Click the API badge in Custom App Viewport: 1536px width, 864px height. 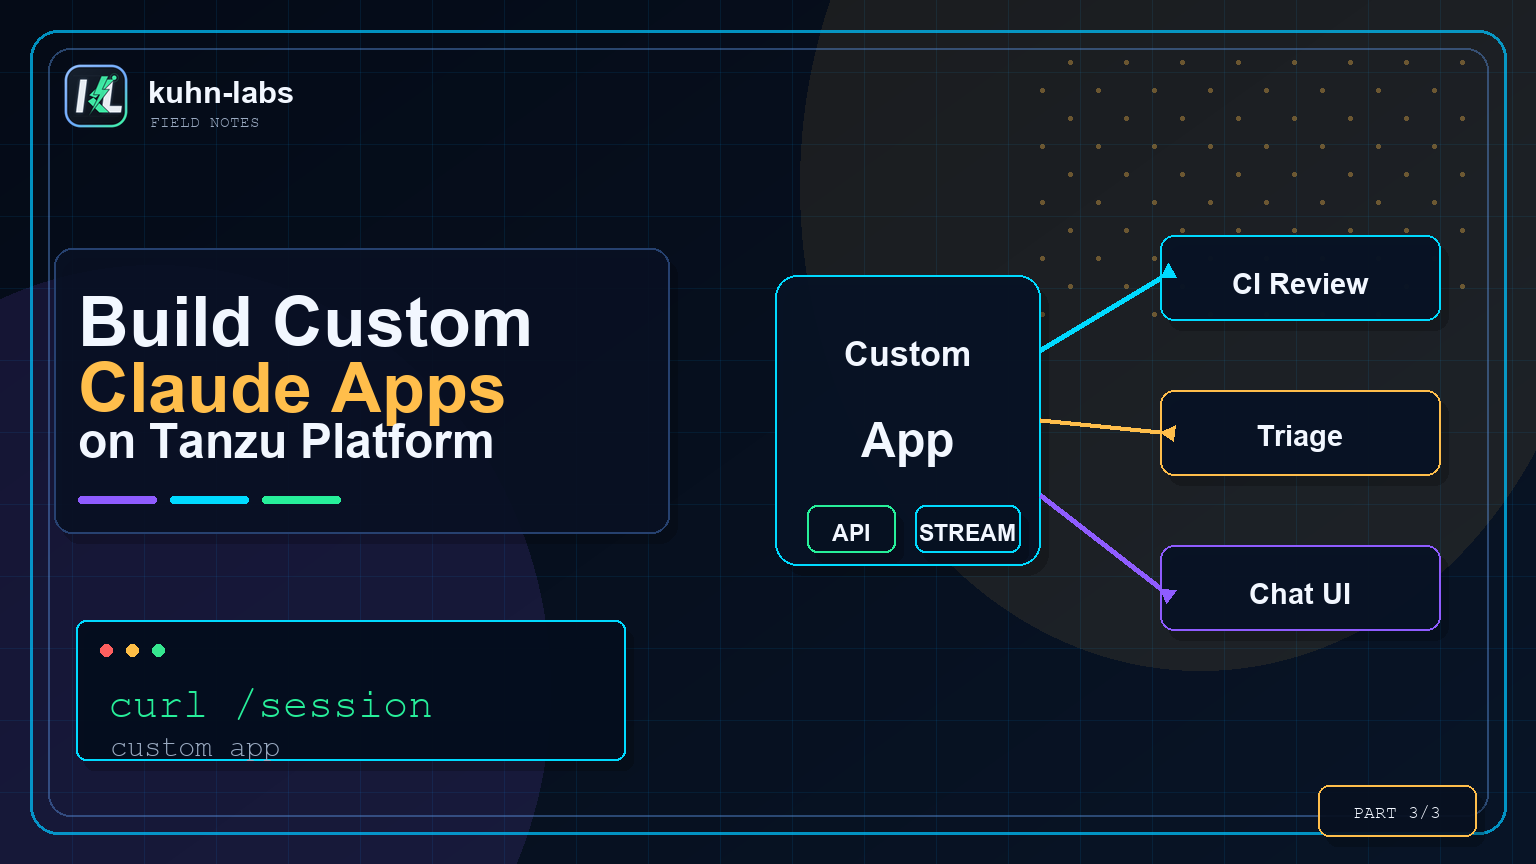coord(851,529)
